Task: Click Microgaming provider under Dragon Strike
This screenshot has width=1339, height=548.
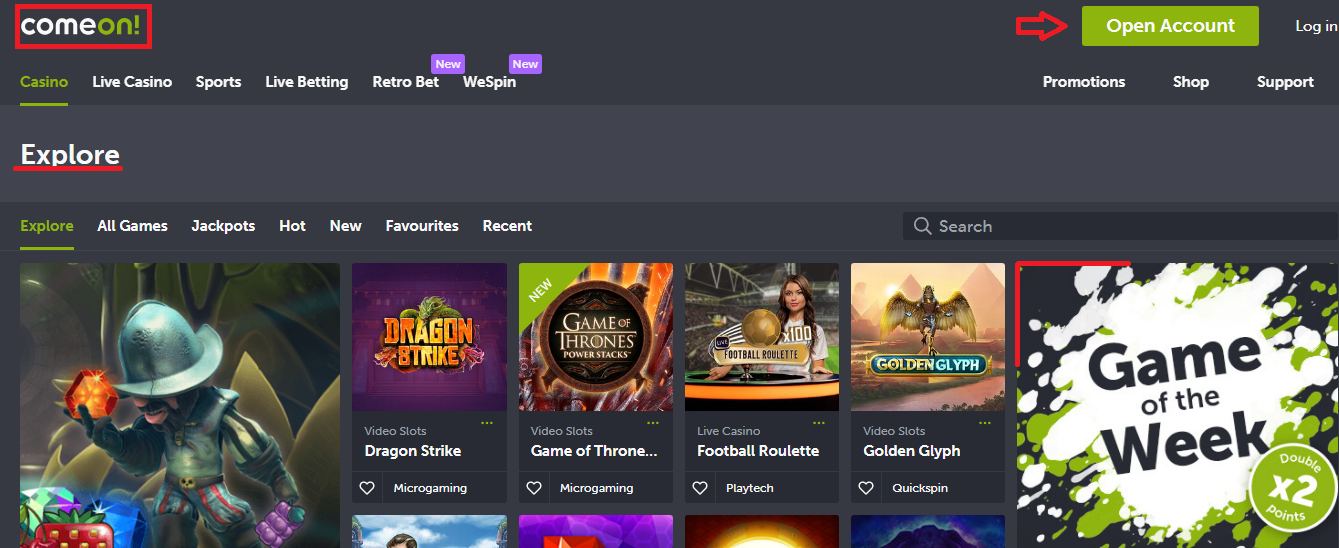Action: [x=430, y=488]
